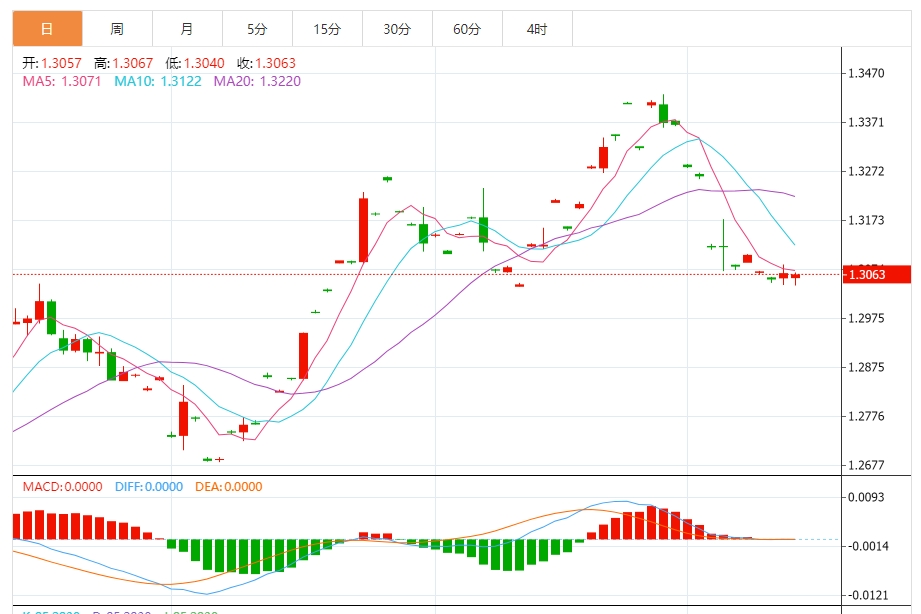Click the 1.3371 price axis label
This screenshot has height=614, width=921.
pyautogui.click(x=866, y=122)
